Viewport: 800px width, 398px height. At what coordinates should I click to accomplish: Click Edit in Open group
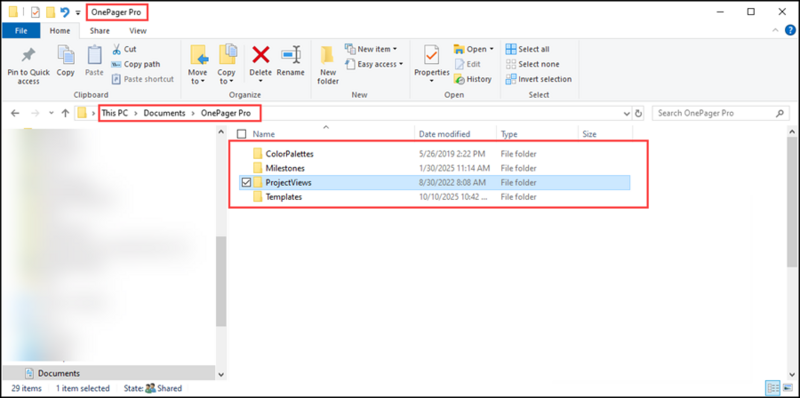click(x=467, y=64)
